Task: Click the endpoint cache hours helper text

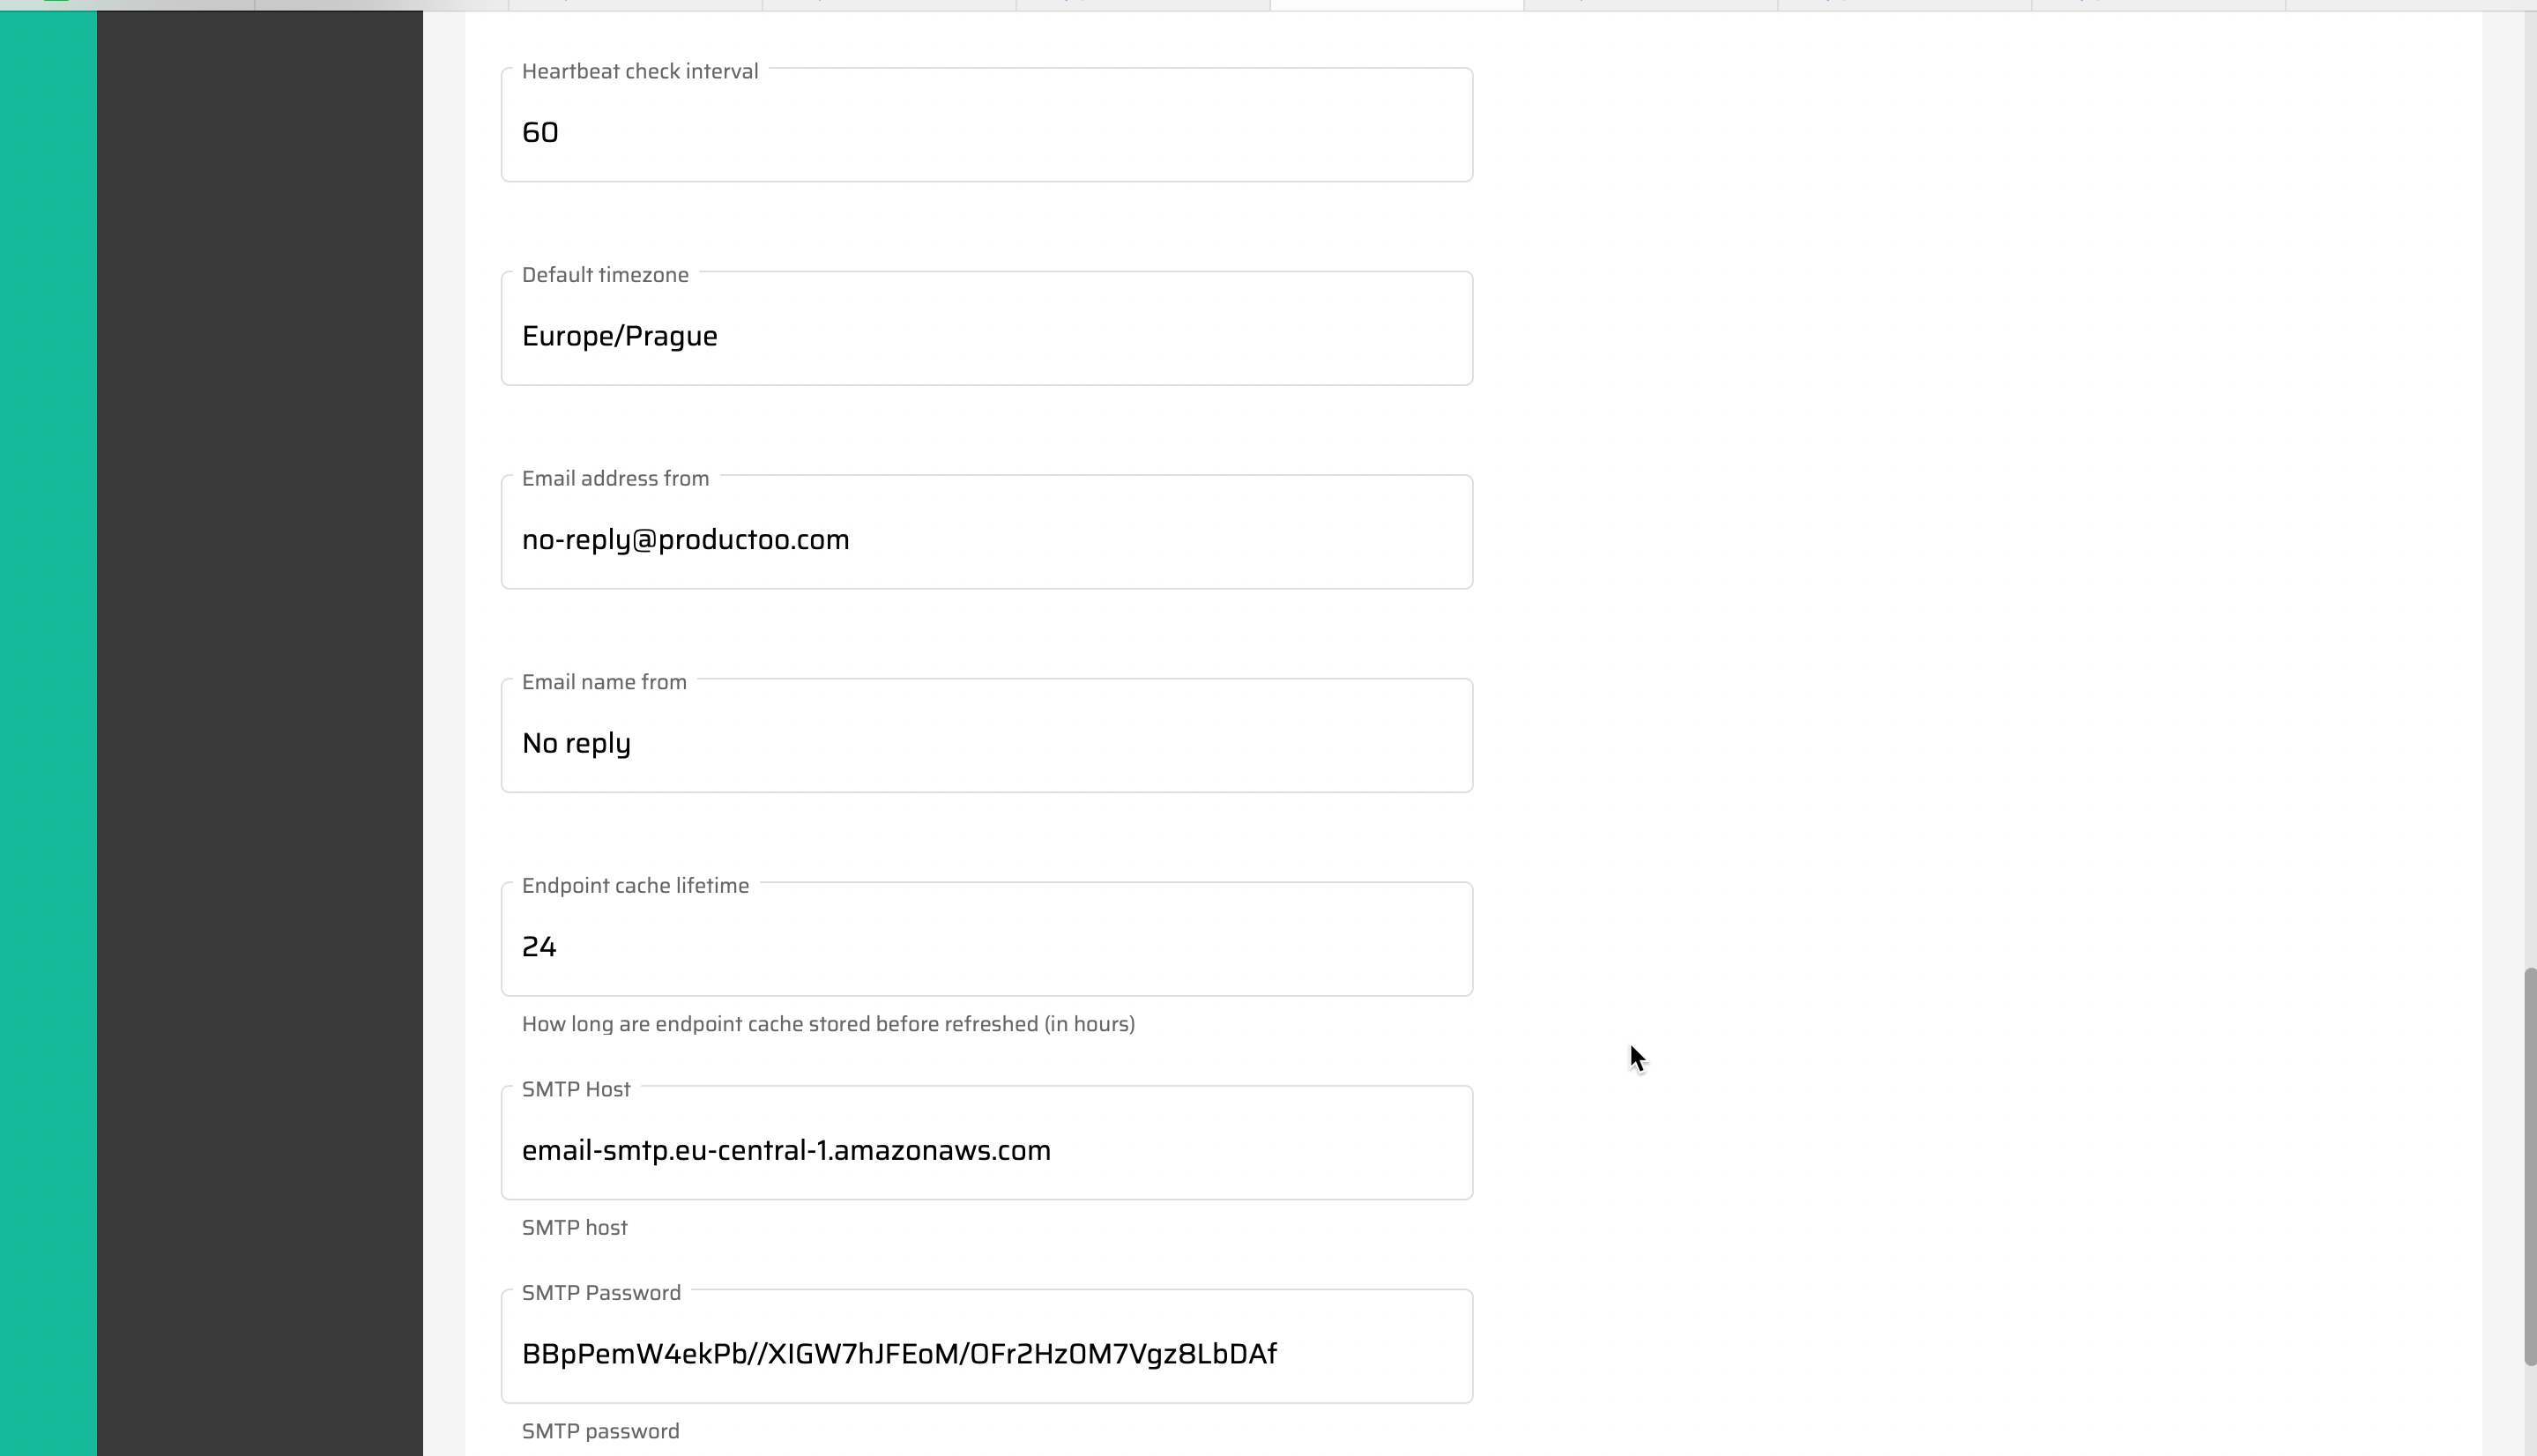Action: 828,1024
